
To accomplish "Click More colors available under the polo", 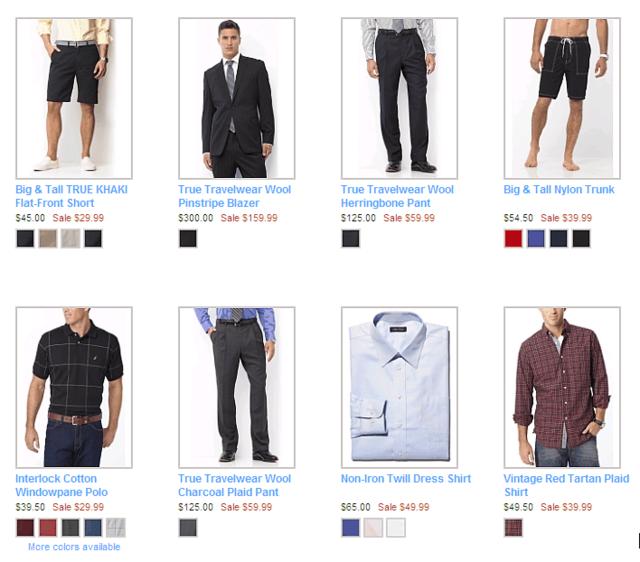I will [x=74, y=547].
